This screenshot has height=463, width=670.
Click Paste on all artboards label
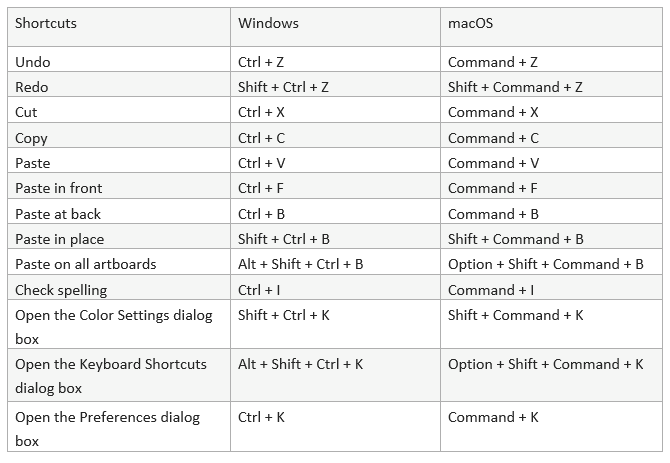(85, 264)
